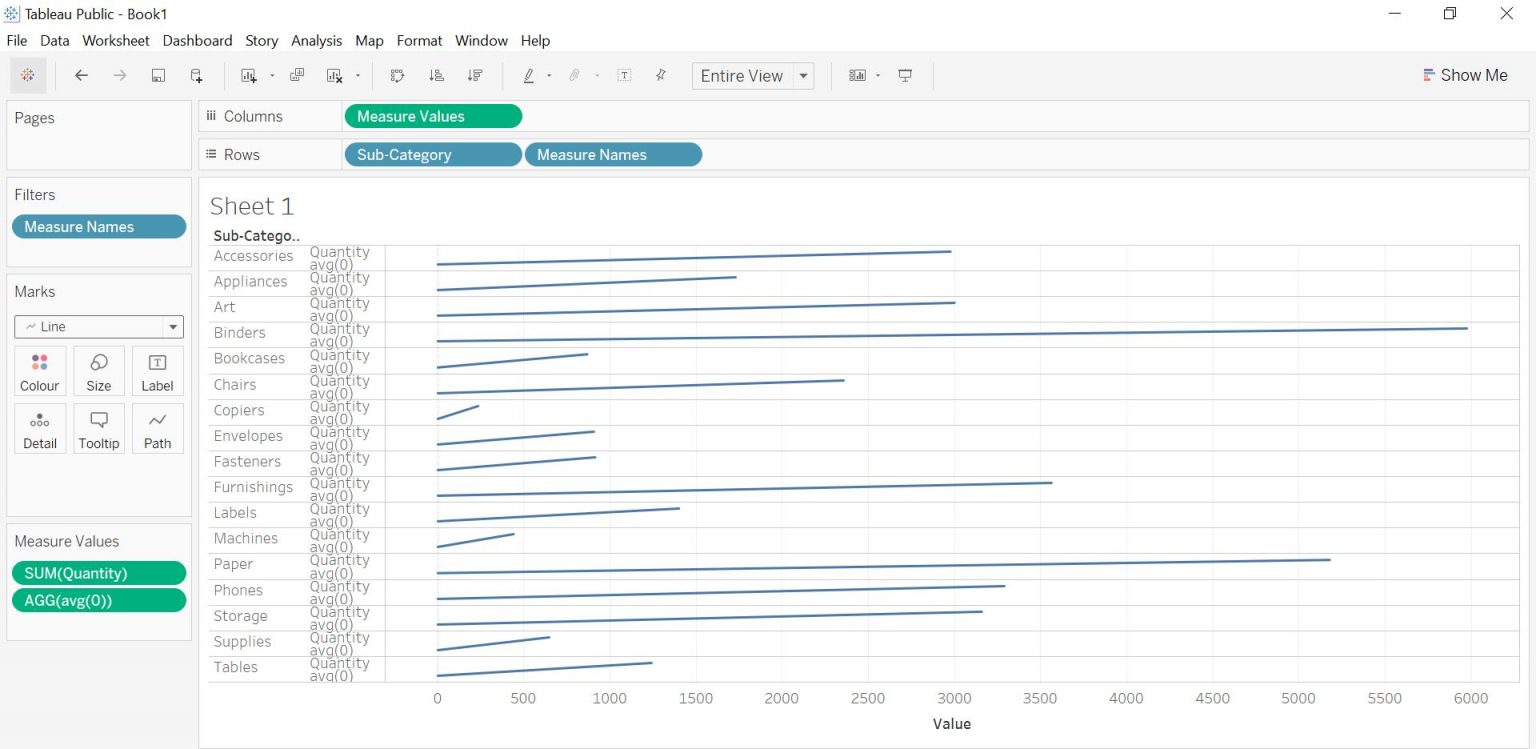This screenshot has height=749, width=1536.
Task: Click the Sheet 1 title
Action: 251,206
